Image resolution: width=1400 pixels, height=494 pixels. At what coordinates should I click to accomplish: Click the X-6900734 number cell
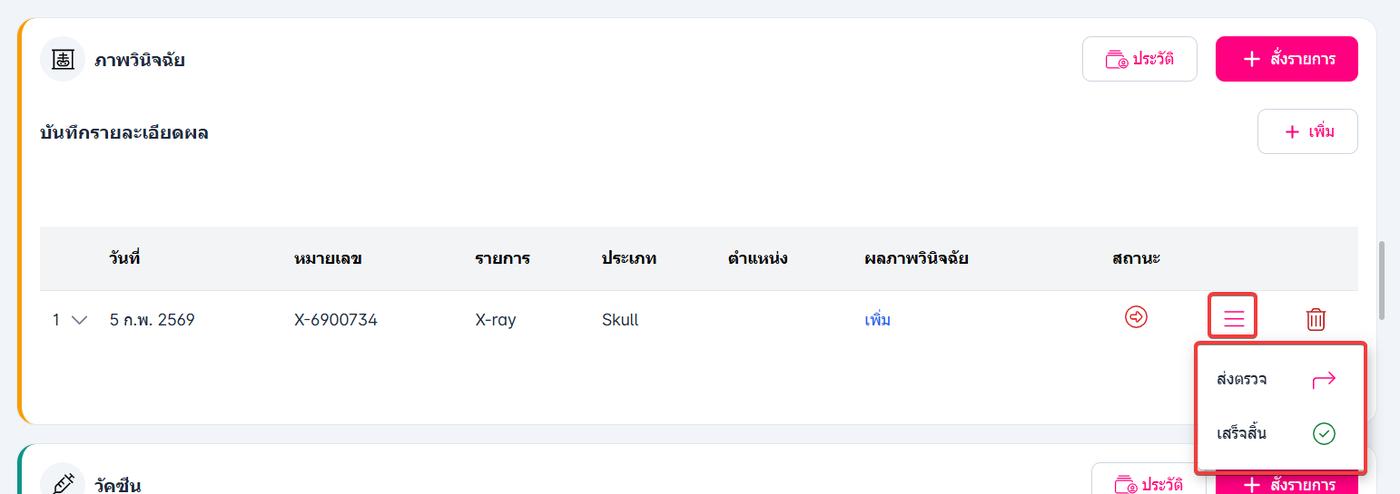tap(336, 320)
